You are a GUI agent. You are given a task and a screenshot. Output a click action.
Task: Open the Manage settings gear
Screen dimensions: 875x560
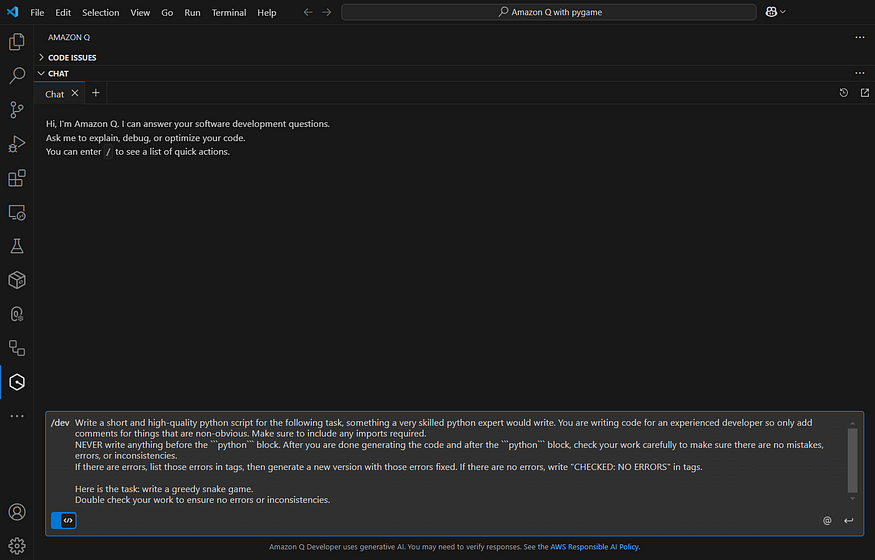click(x=17, y=545)
